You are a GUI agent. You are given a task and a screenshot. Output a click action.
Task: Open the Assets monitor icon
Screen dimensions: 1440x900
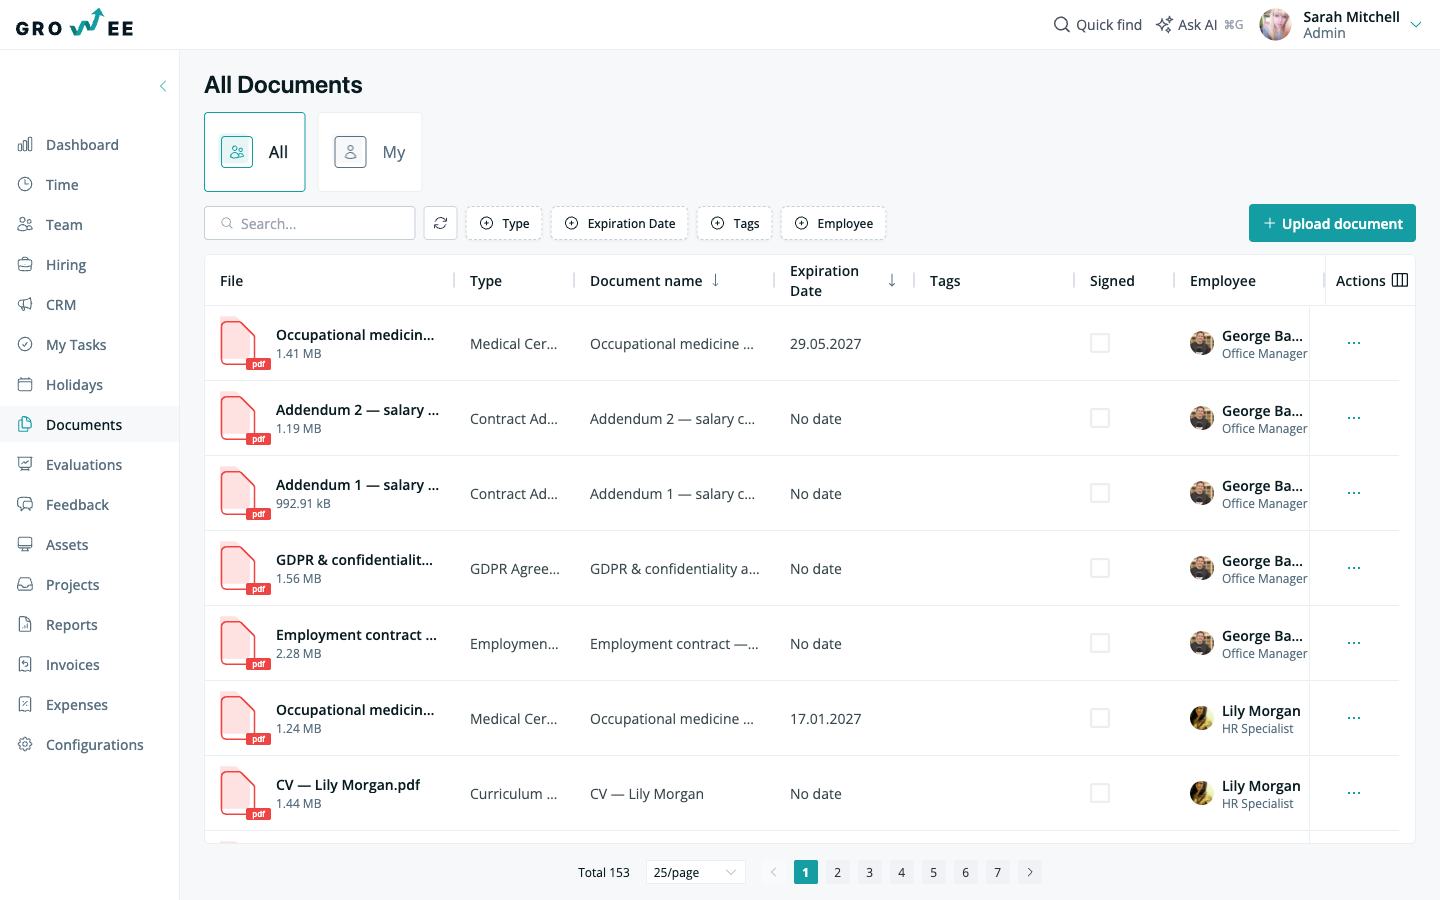pyautogui.click(x=25, y=545)
